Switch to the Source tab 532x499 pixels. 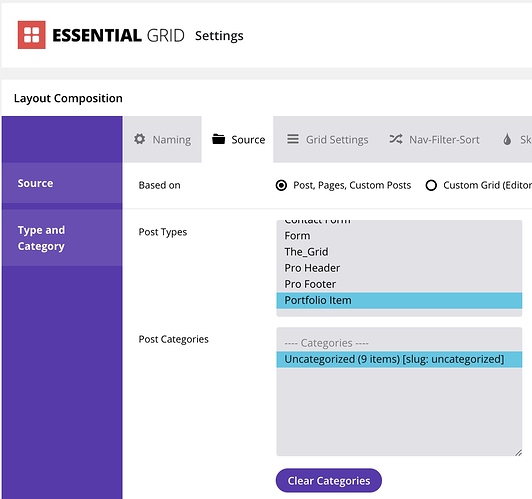coord(238,139)
